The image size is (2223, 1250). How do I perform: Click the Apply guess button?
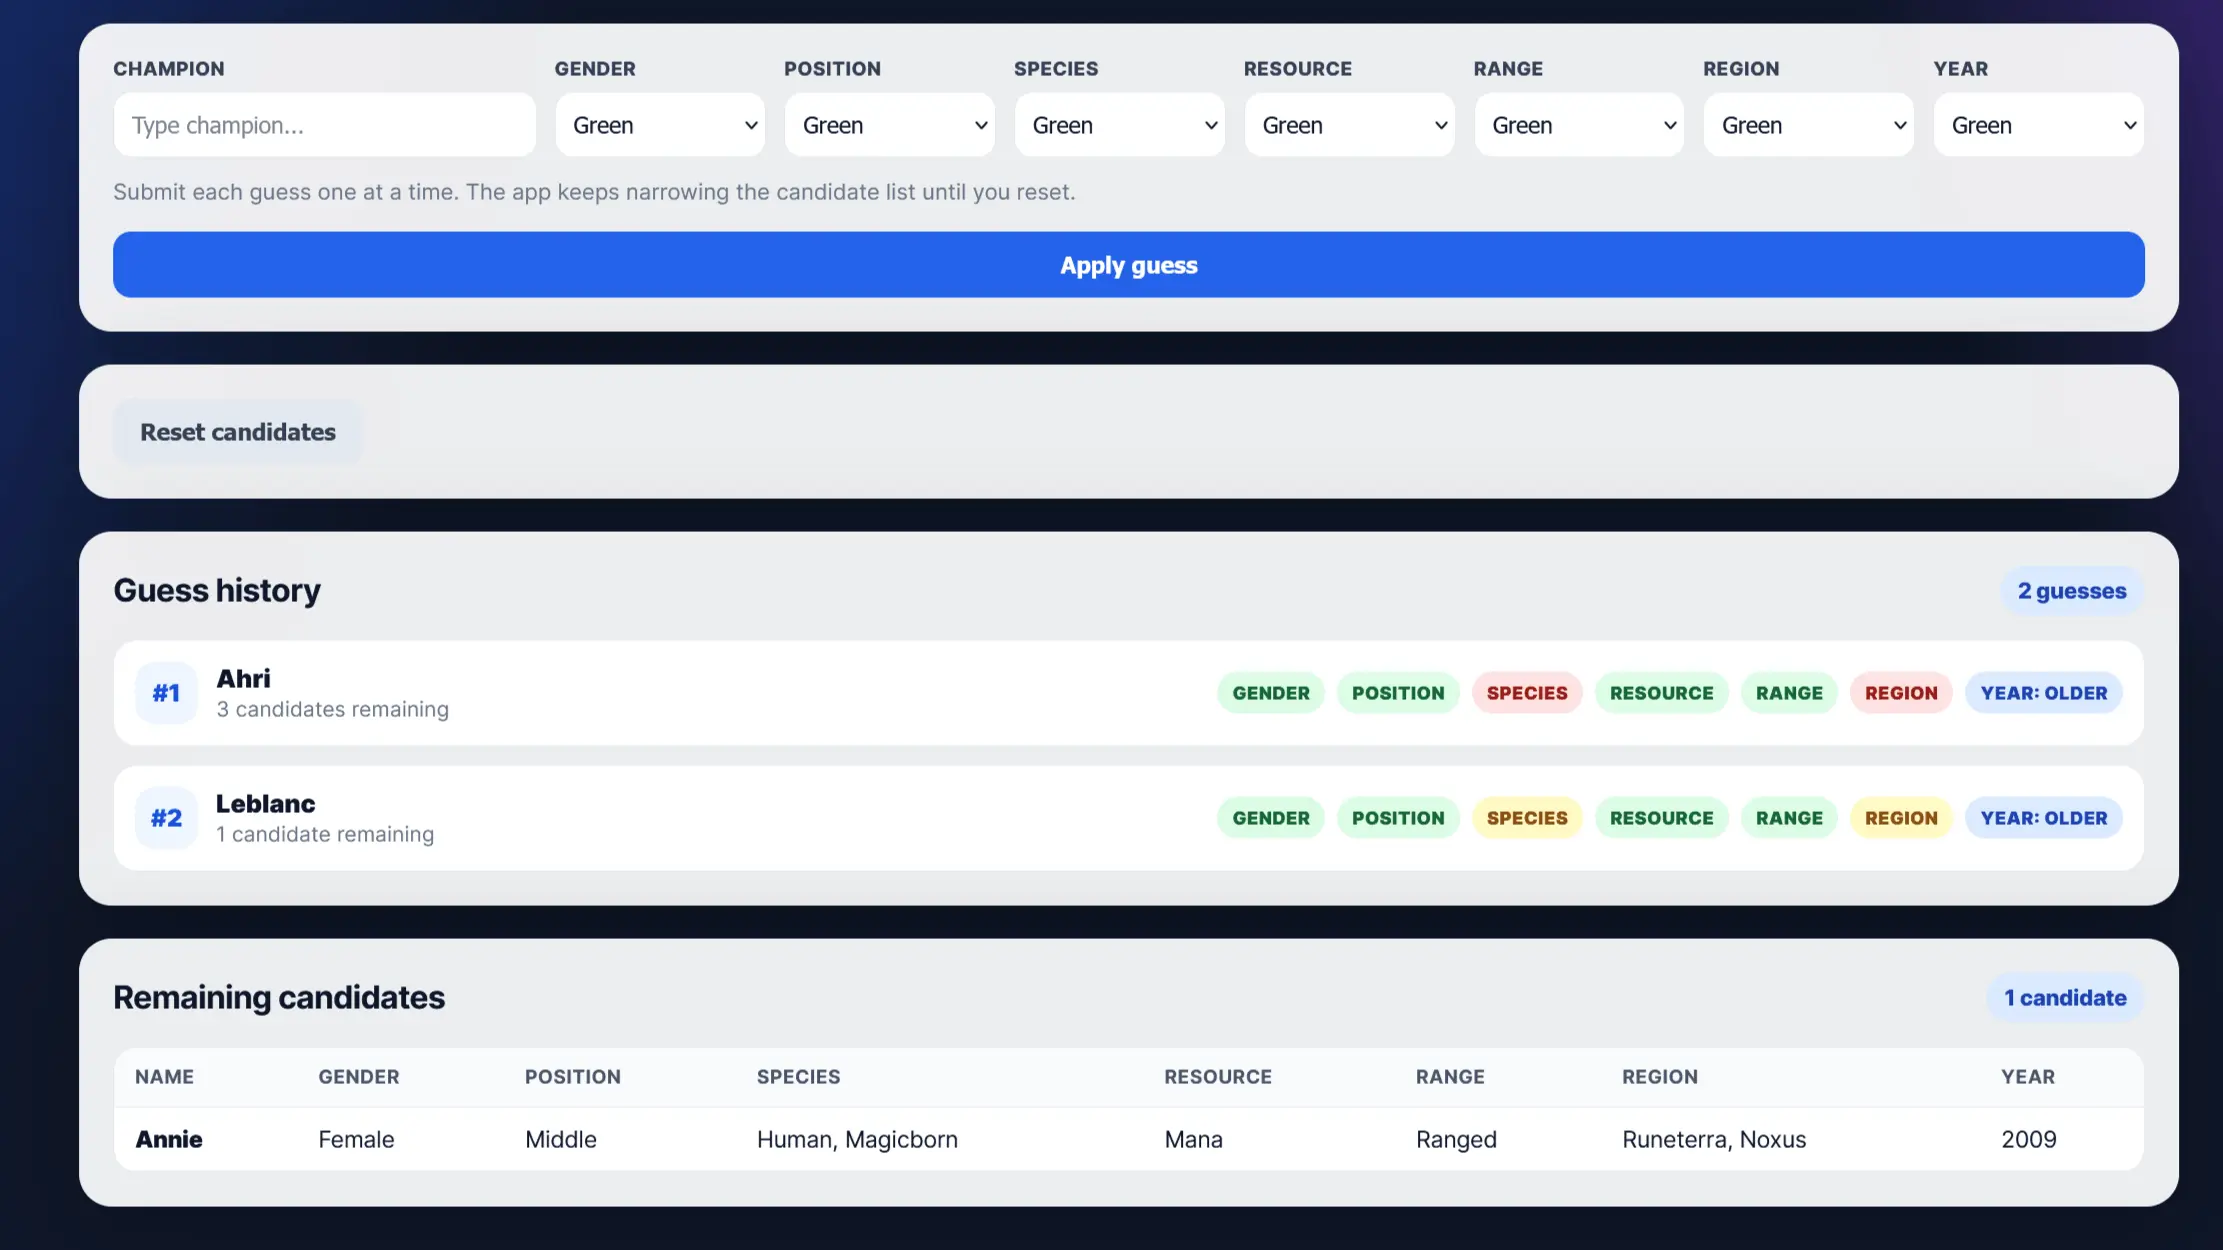(x=1129, y=265)
